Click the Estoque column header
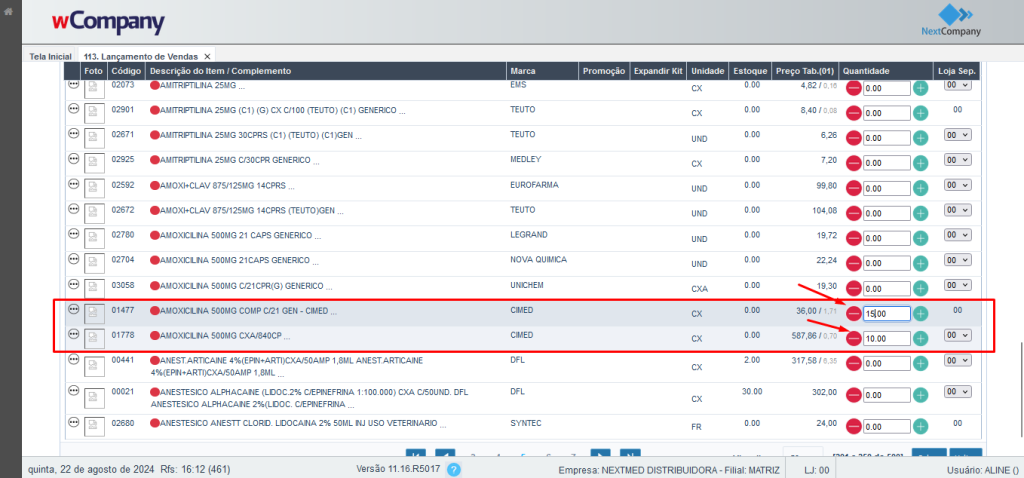This screenshot has height=478, width=1024. click(750, 71)
